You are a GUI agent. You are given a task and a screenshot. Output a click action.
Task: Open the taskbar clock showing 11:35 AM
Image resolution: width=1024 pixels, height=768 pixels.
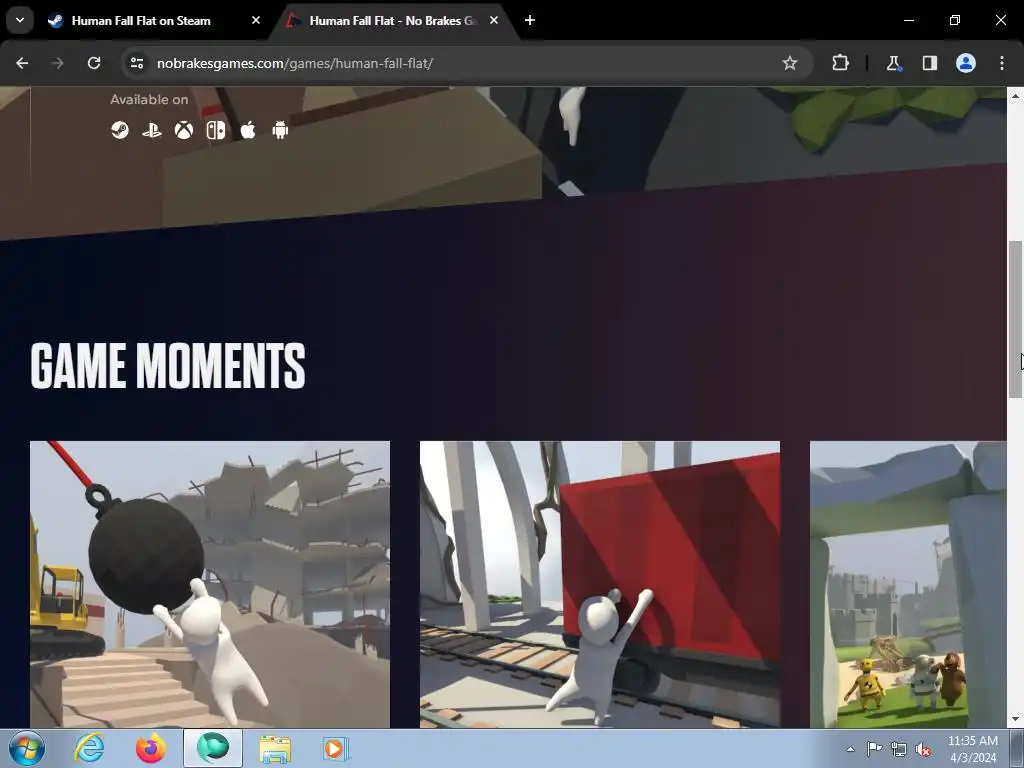[973, 749]
